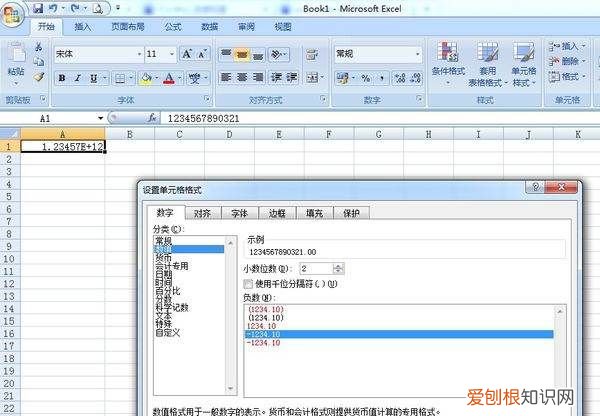
Task: Click the Save icon in quick access toolbar
Action: click(35, 7)
